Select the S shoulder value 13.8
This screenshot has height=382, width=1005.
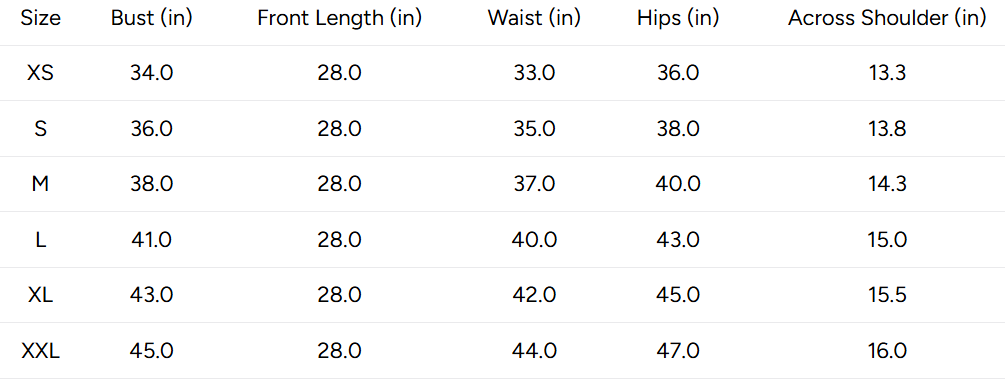click(887, 129)
